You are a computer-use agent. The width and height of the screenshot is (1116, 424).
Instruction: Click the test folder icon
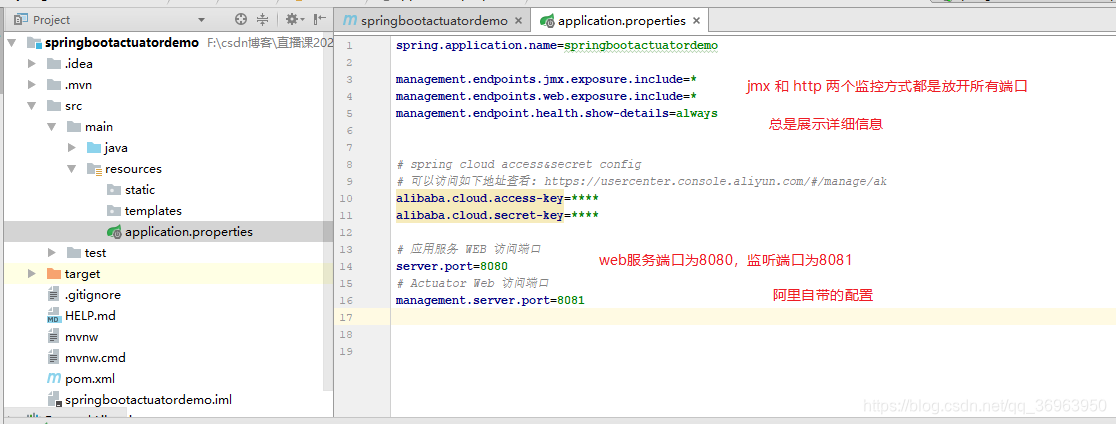pos(73,253)
